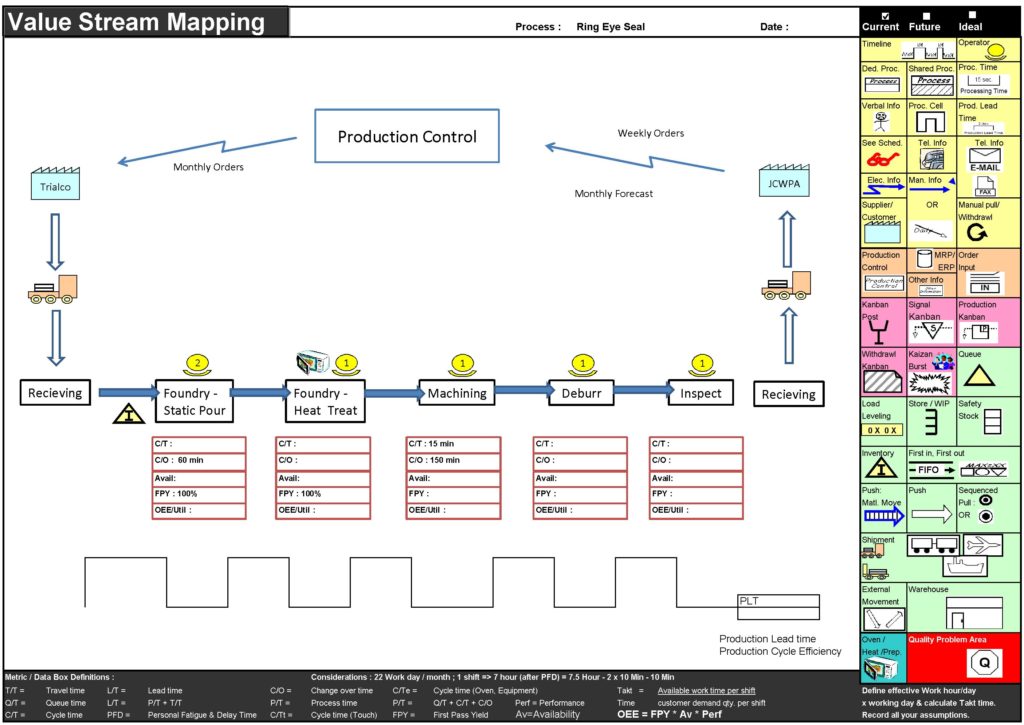The height and width of the screenshot is (725, 1024).
Task: Select the Queue triangle symbol
Action: (x=979, y=376)
